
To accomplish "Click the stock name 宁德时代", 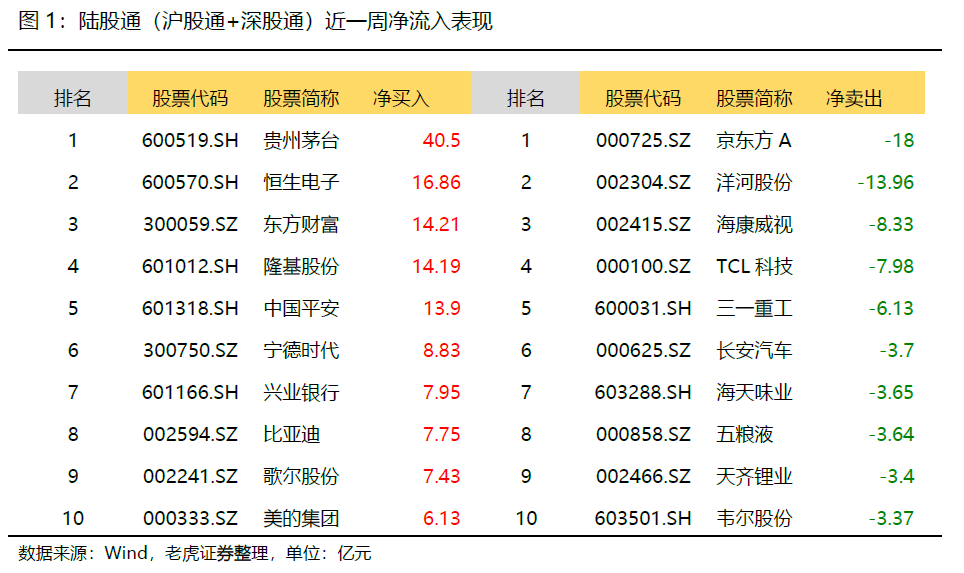I will 301,350.
